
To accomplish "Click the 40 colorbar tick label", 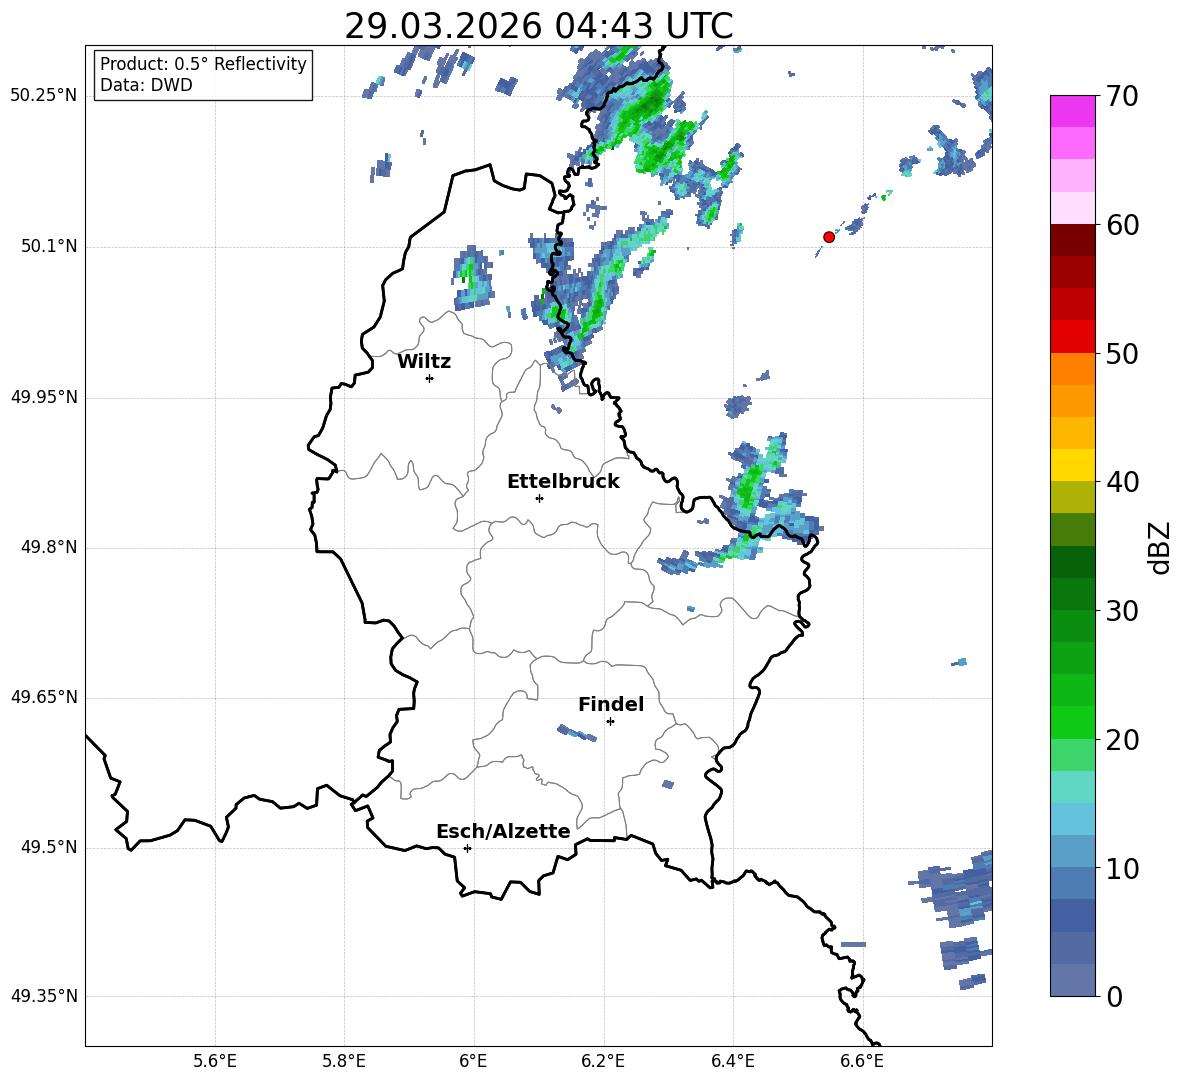I will [1122, 482].
